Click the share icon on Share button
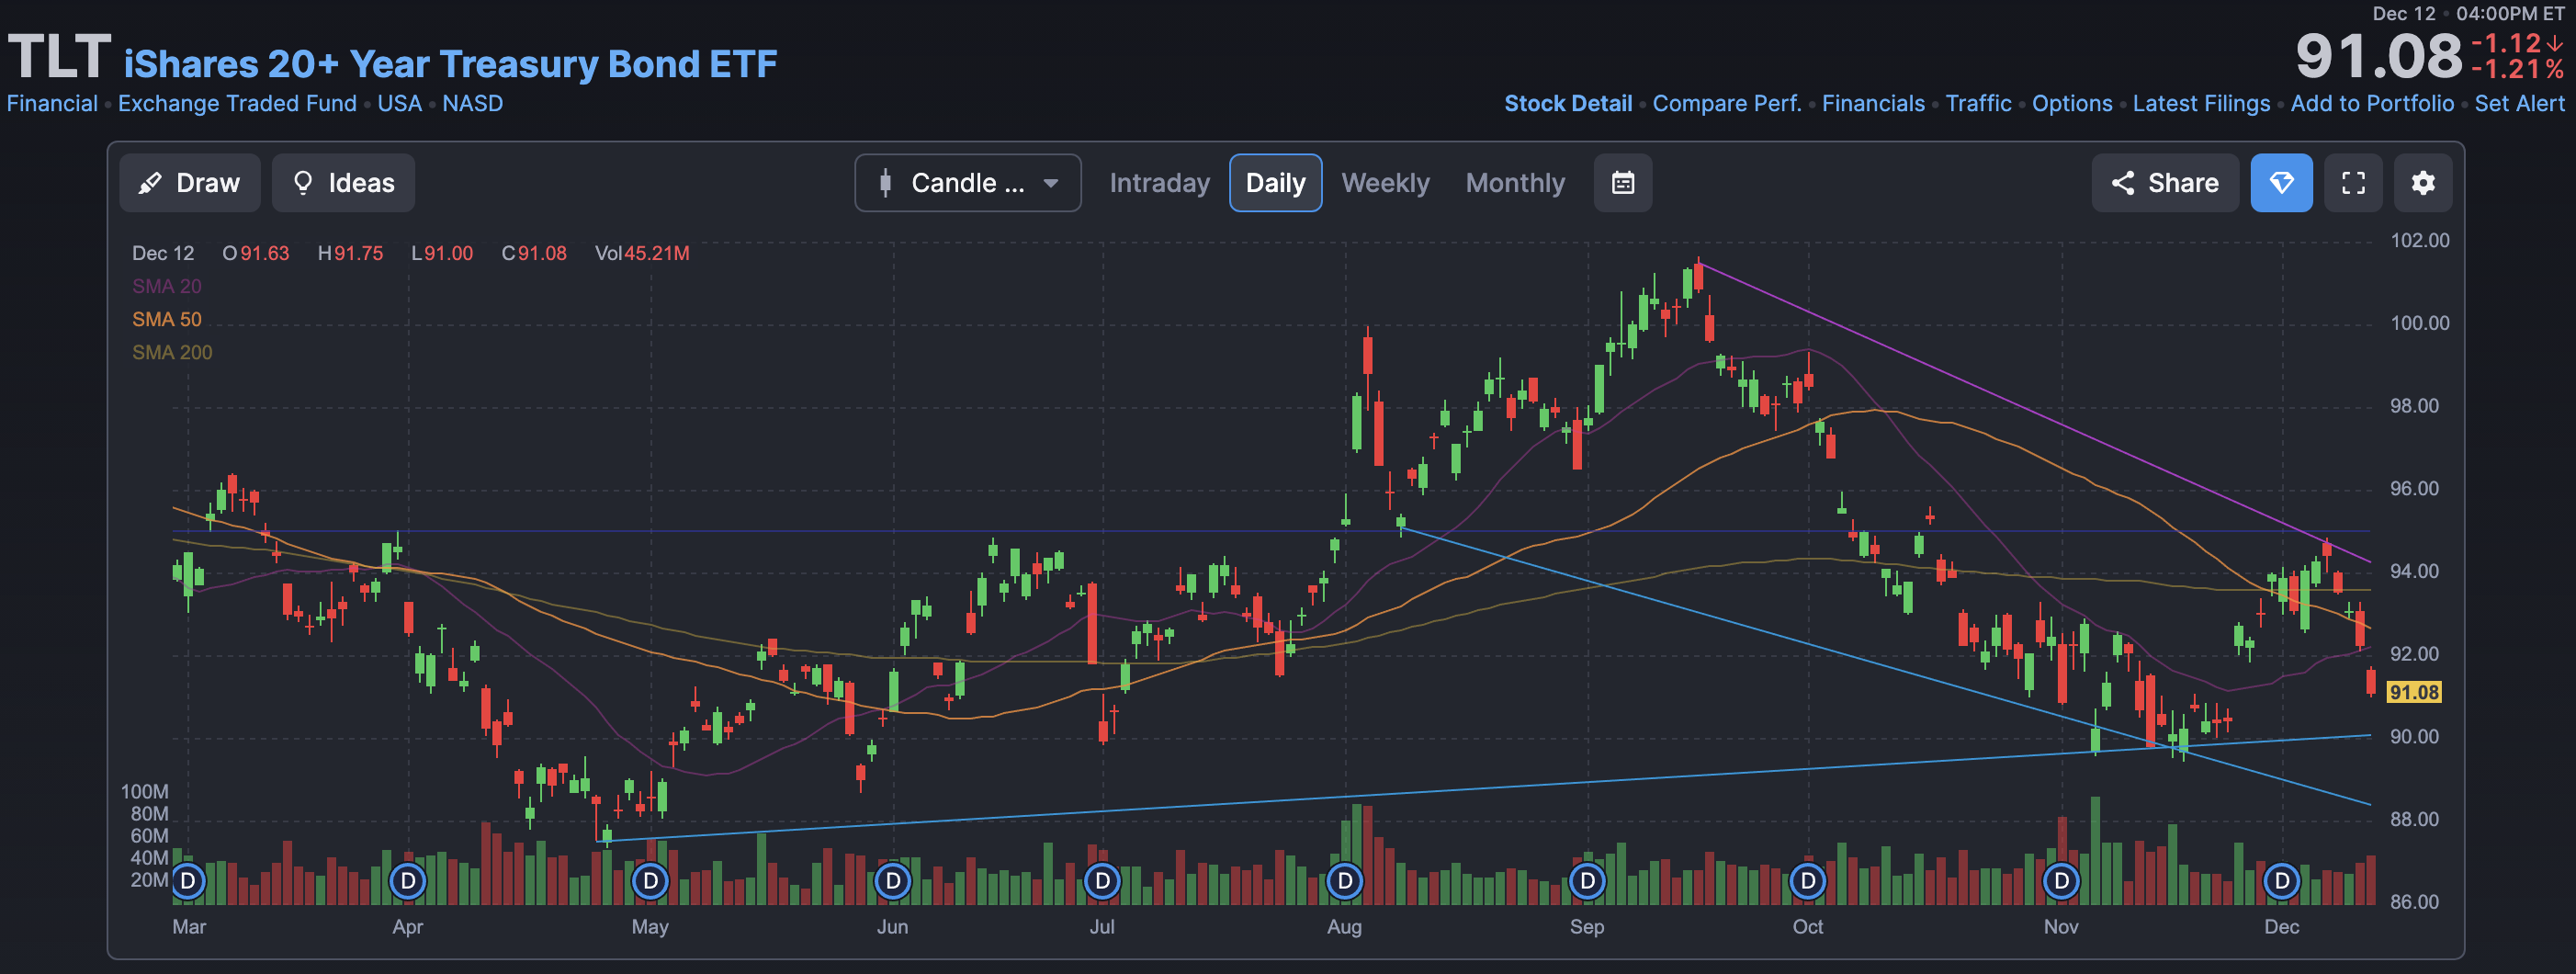 (x=2123, y=183)
